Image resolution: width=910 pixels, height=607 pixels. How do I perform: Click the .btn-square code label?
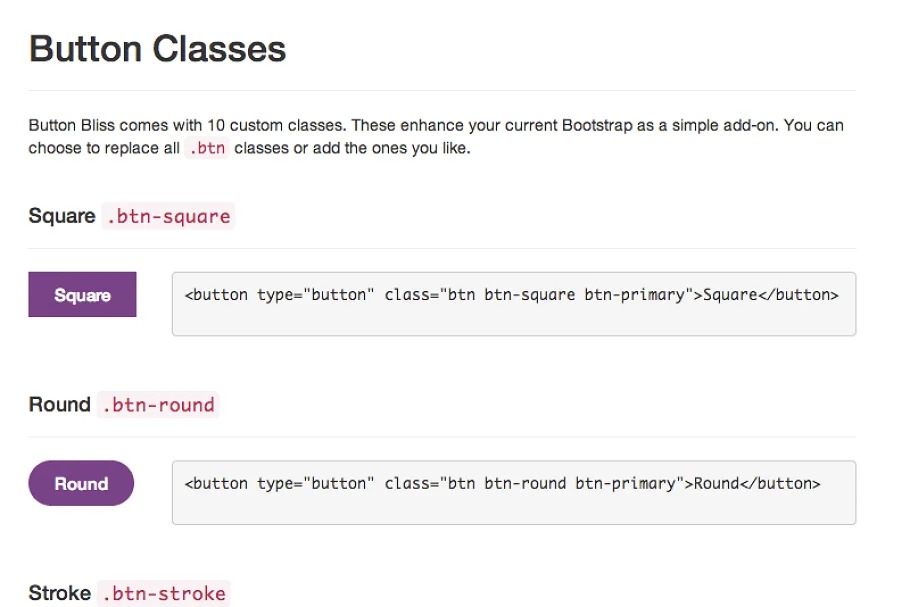[168, 217]
